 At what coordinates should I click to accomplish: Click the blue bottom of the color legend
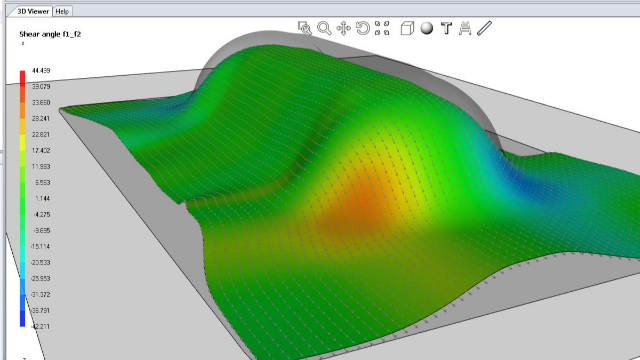coord(22,318)
